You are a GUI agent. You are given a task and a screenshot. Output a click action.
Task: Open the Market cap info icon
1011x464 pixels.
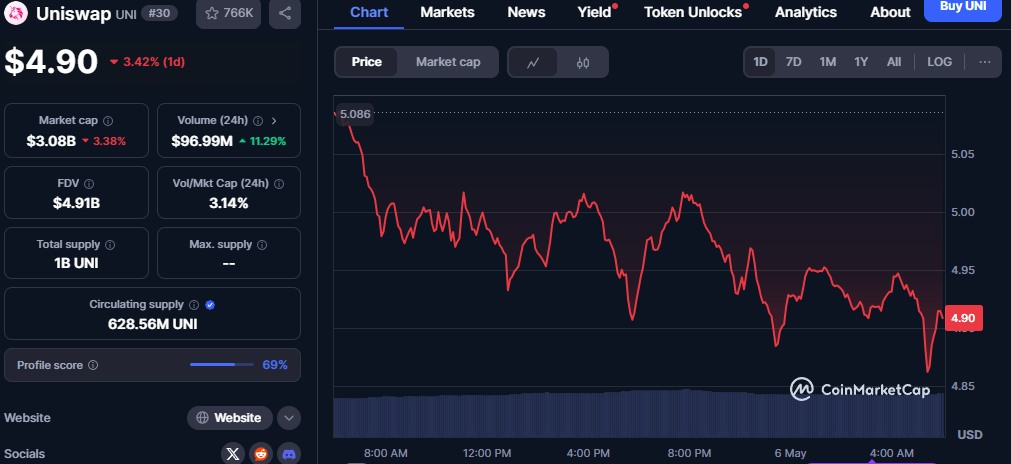pos(108,121)
